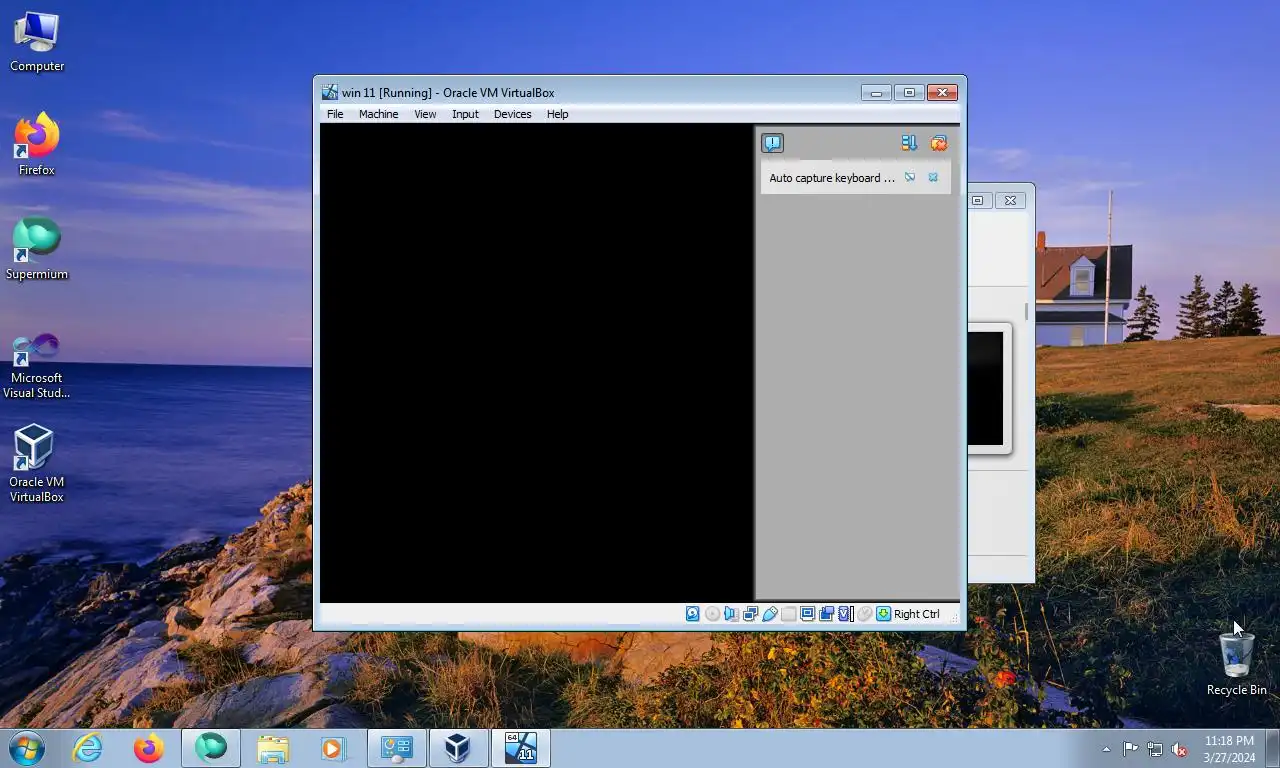The width and height of the screenshot is (1280, 768).
Task: Click the display status indicator icon
Action: coord(807,614)
